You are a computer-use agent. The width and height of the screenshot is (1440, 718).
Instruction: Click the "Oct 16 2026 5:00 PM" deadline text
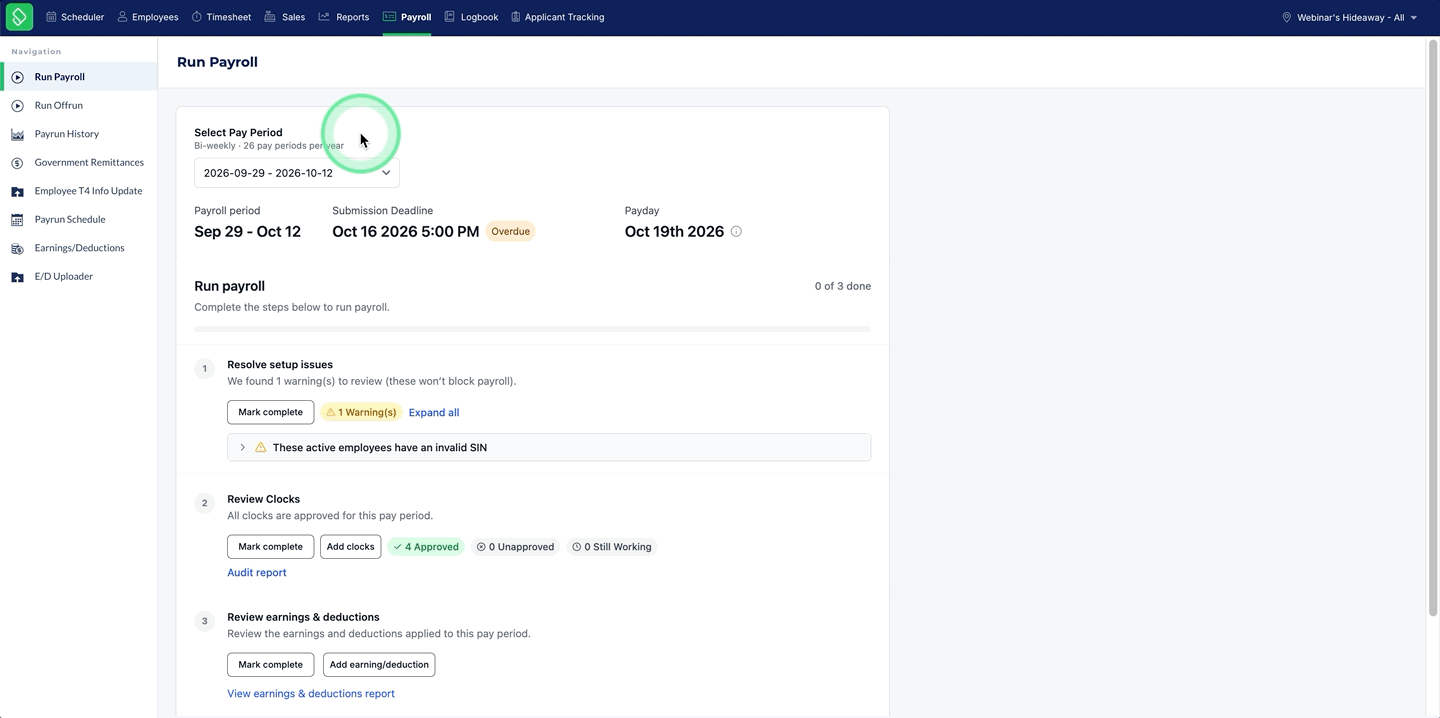[x=406, y=232]
